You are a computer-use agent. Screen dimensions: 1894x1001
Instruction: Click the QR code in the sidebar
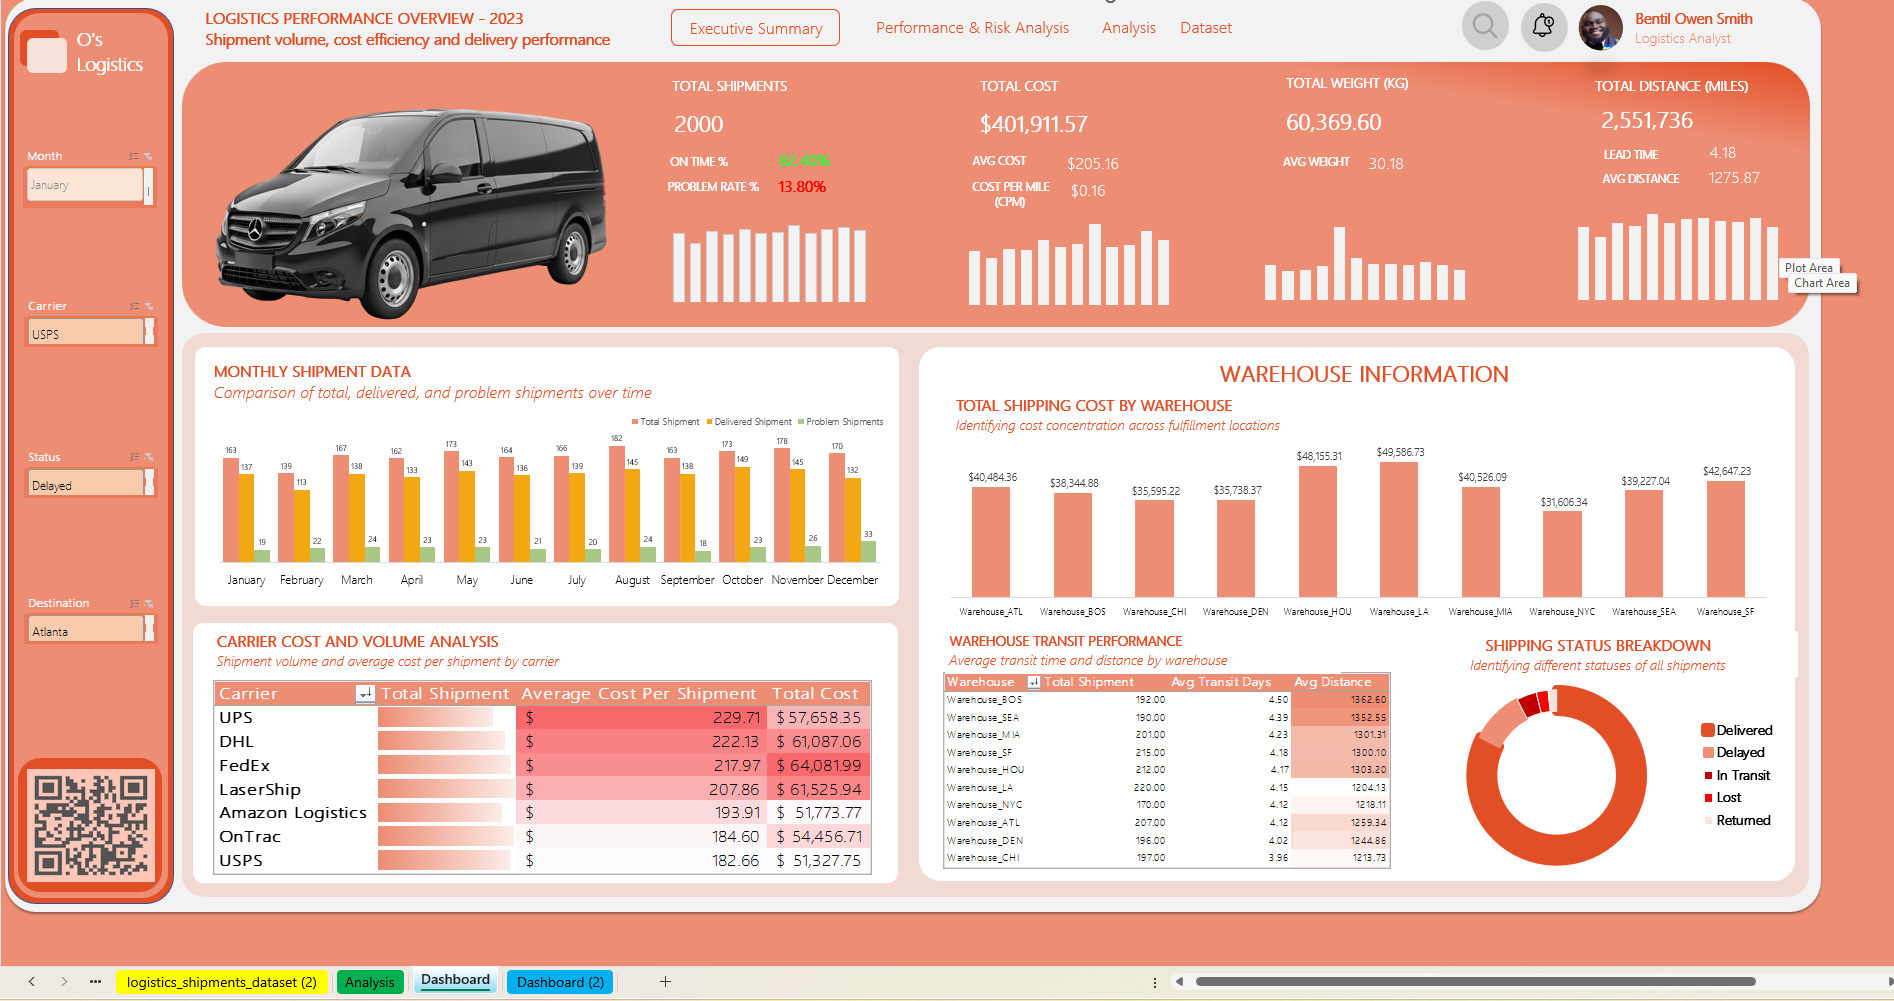coord(89,826)
